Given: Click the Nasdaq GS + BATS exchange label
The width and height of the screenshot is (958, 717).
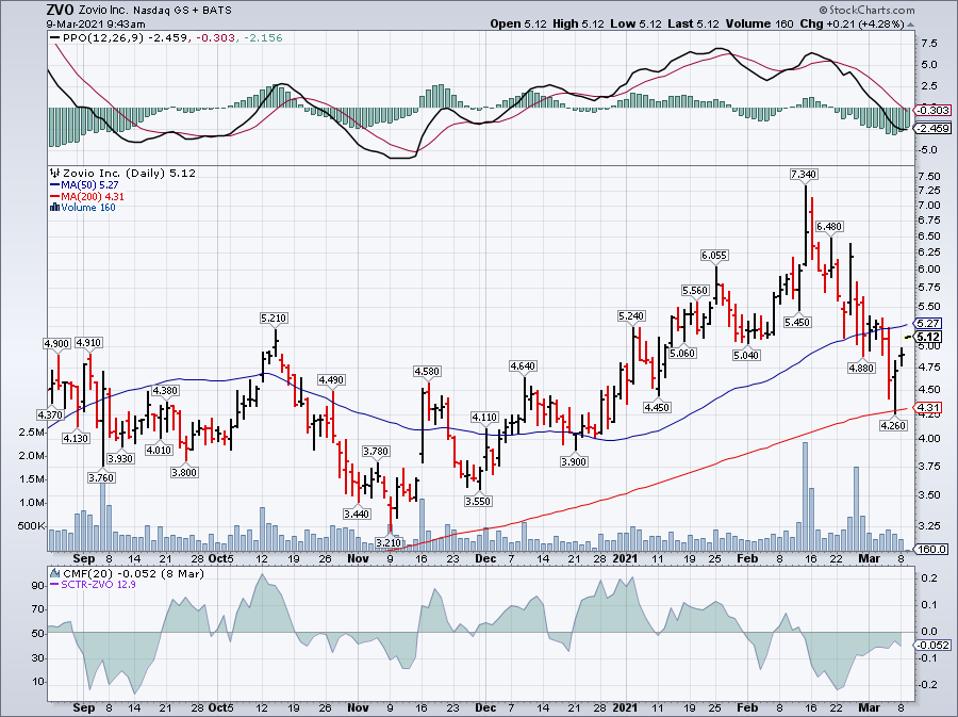Looking at the screenshot, I should [x=183, y=10].
